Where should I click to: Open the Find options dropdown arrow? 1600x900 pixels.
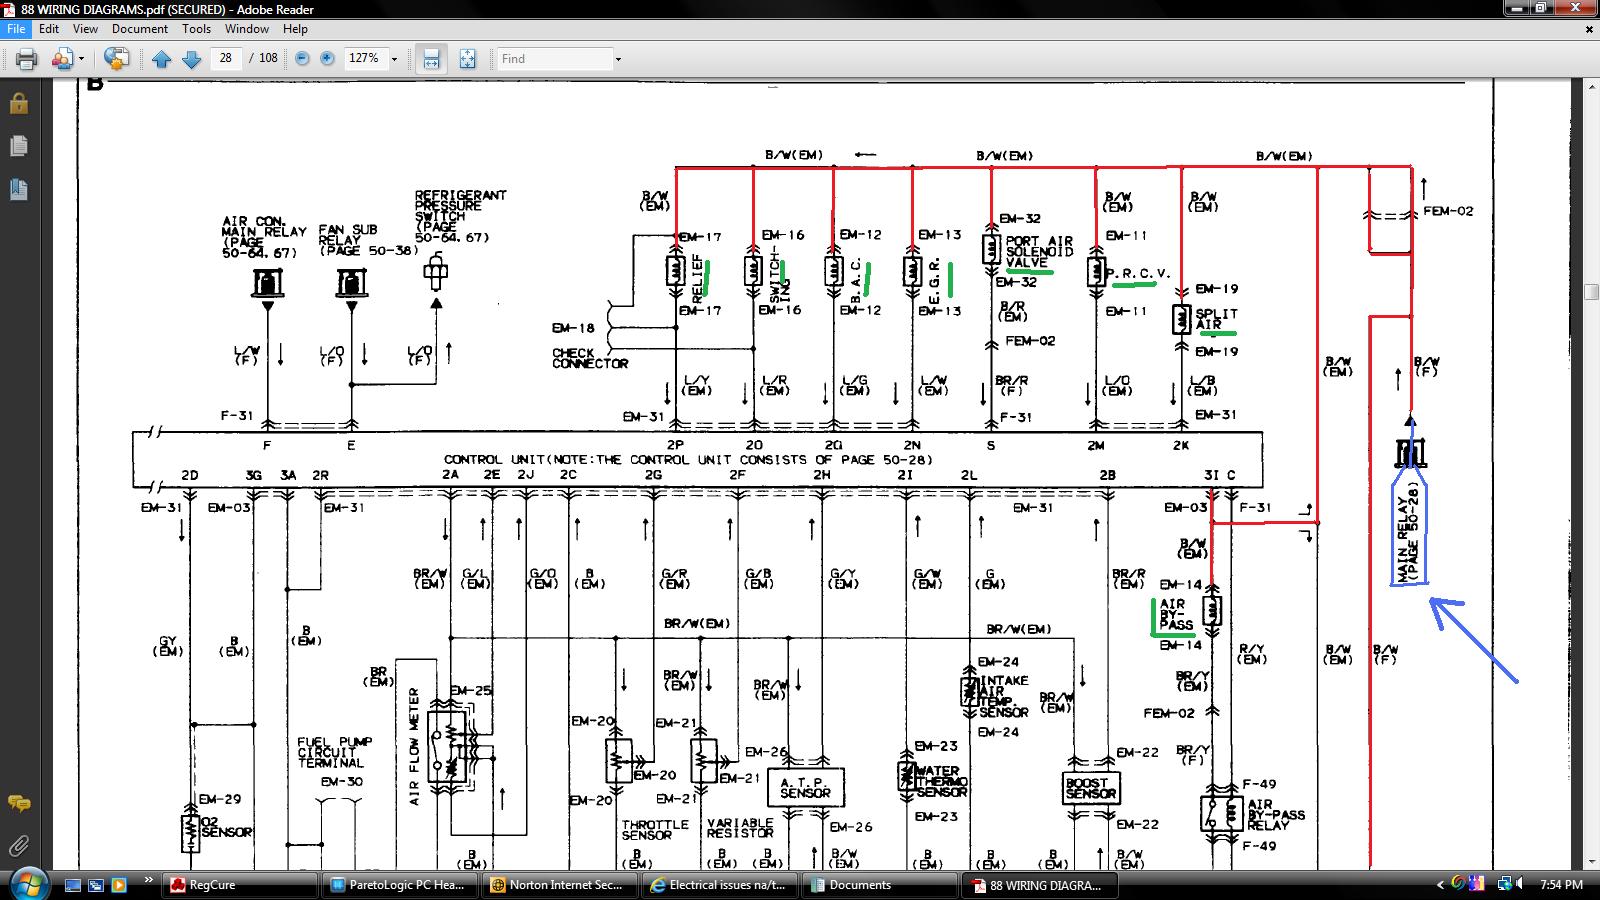pyautogui.click(x=618, y=59)
